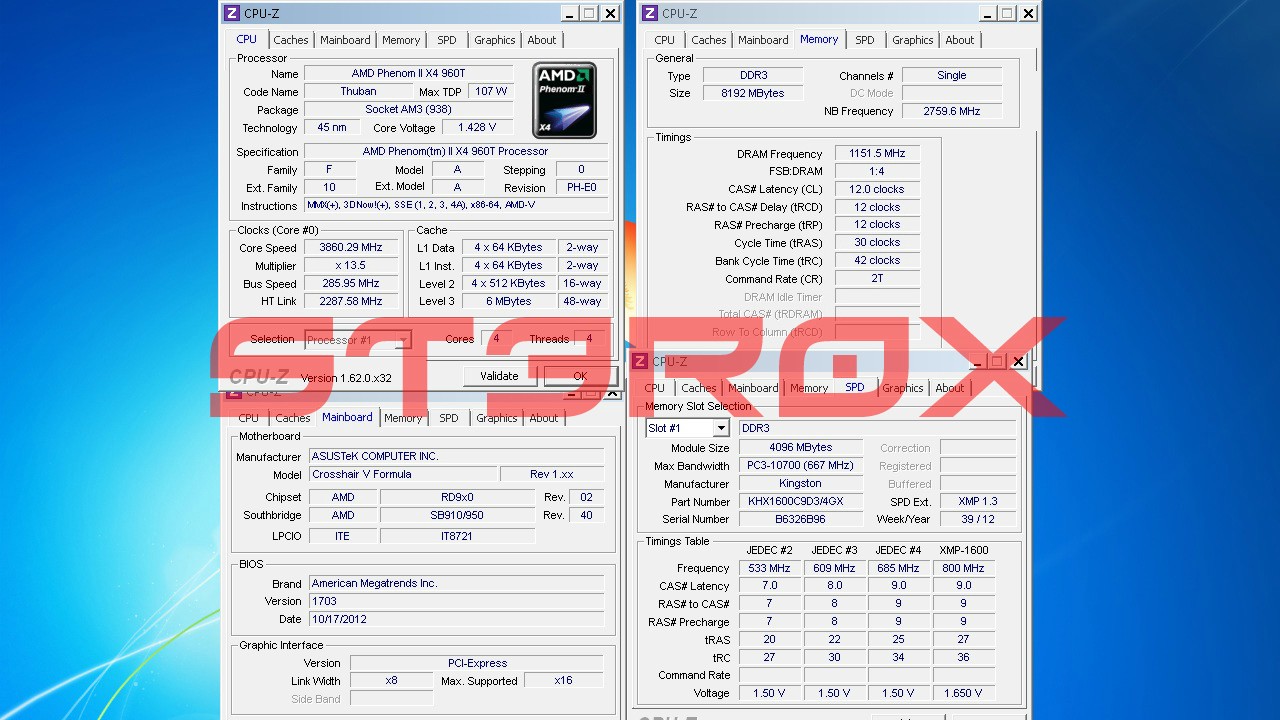This screenshot has height=720, width=1280.
Task: Switch to CPU tab in the DRAM timings window
Action: (x=665, y=40)
